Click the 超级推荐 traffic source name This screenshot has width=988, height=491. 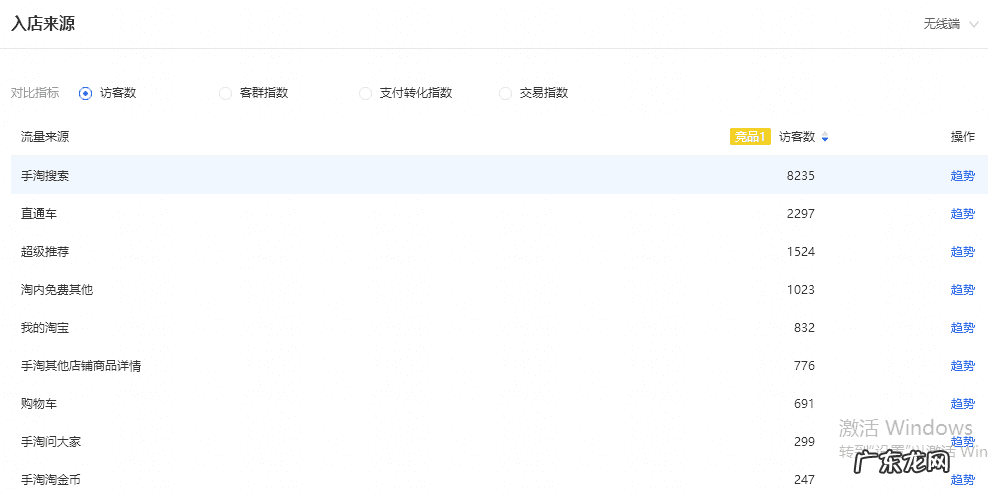pyautogui.click(x=45, y=251)
